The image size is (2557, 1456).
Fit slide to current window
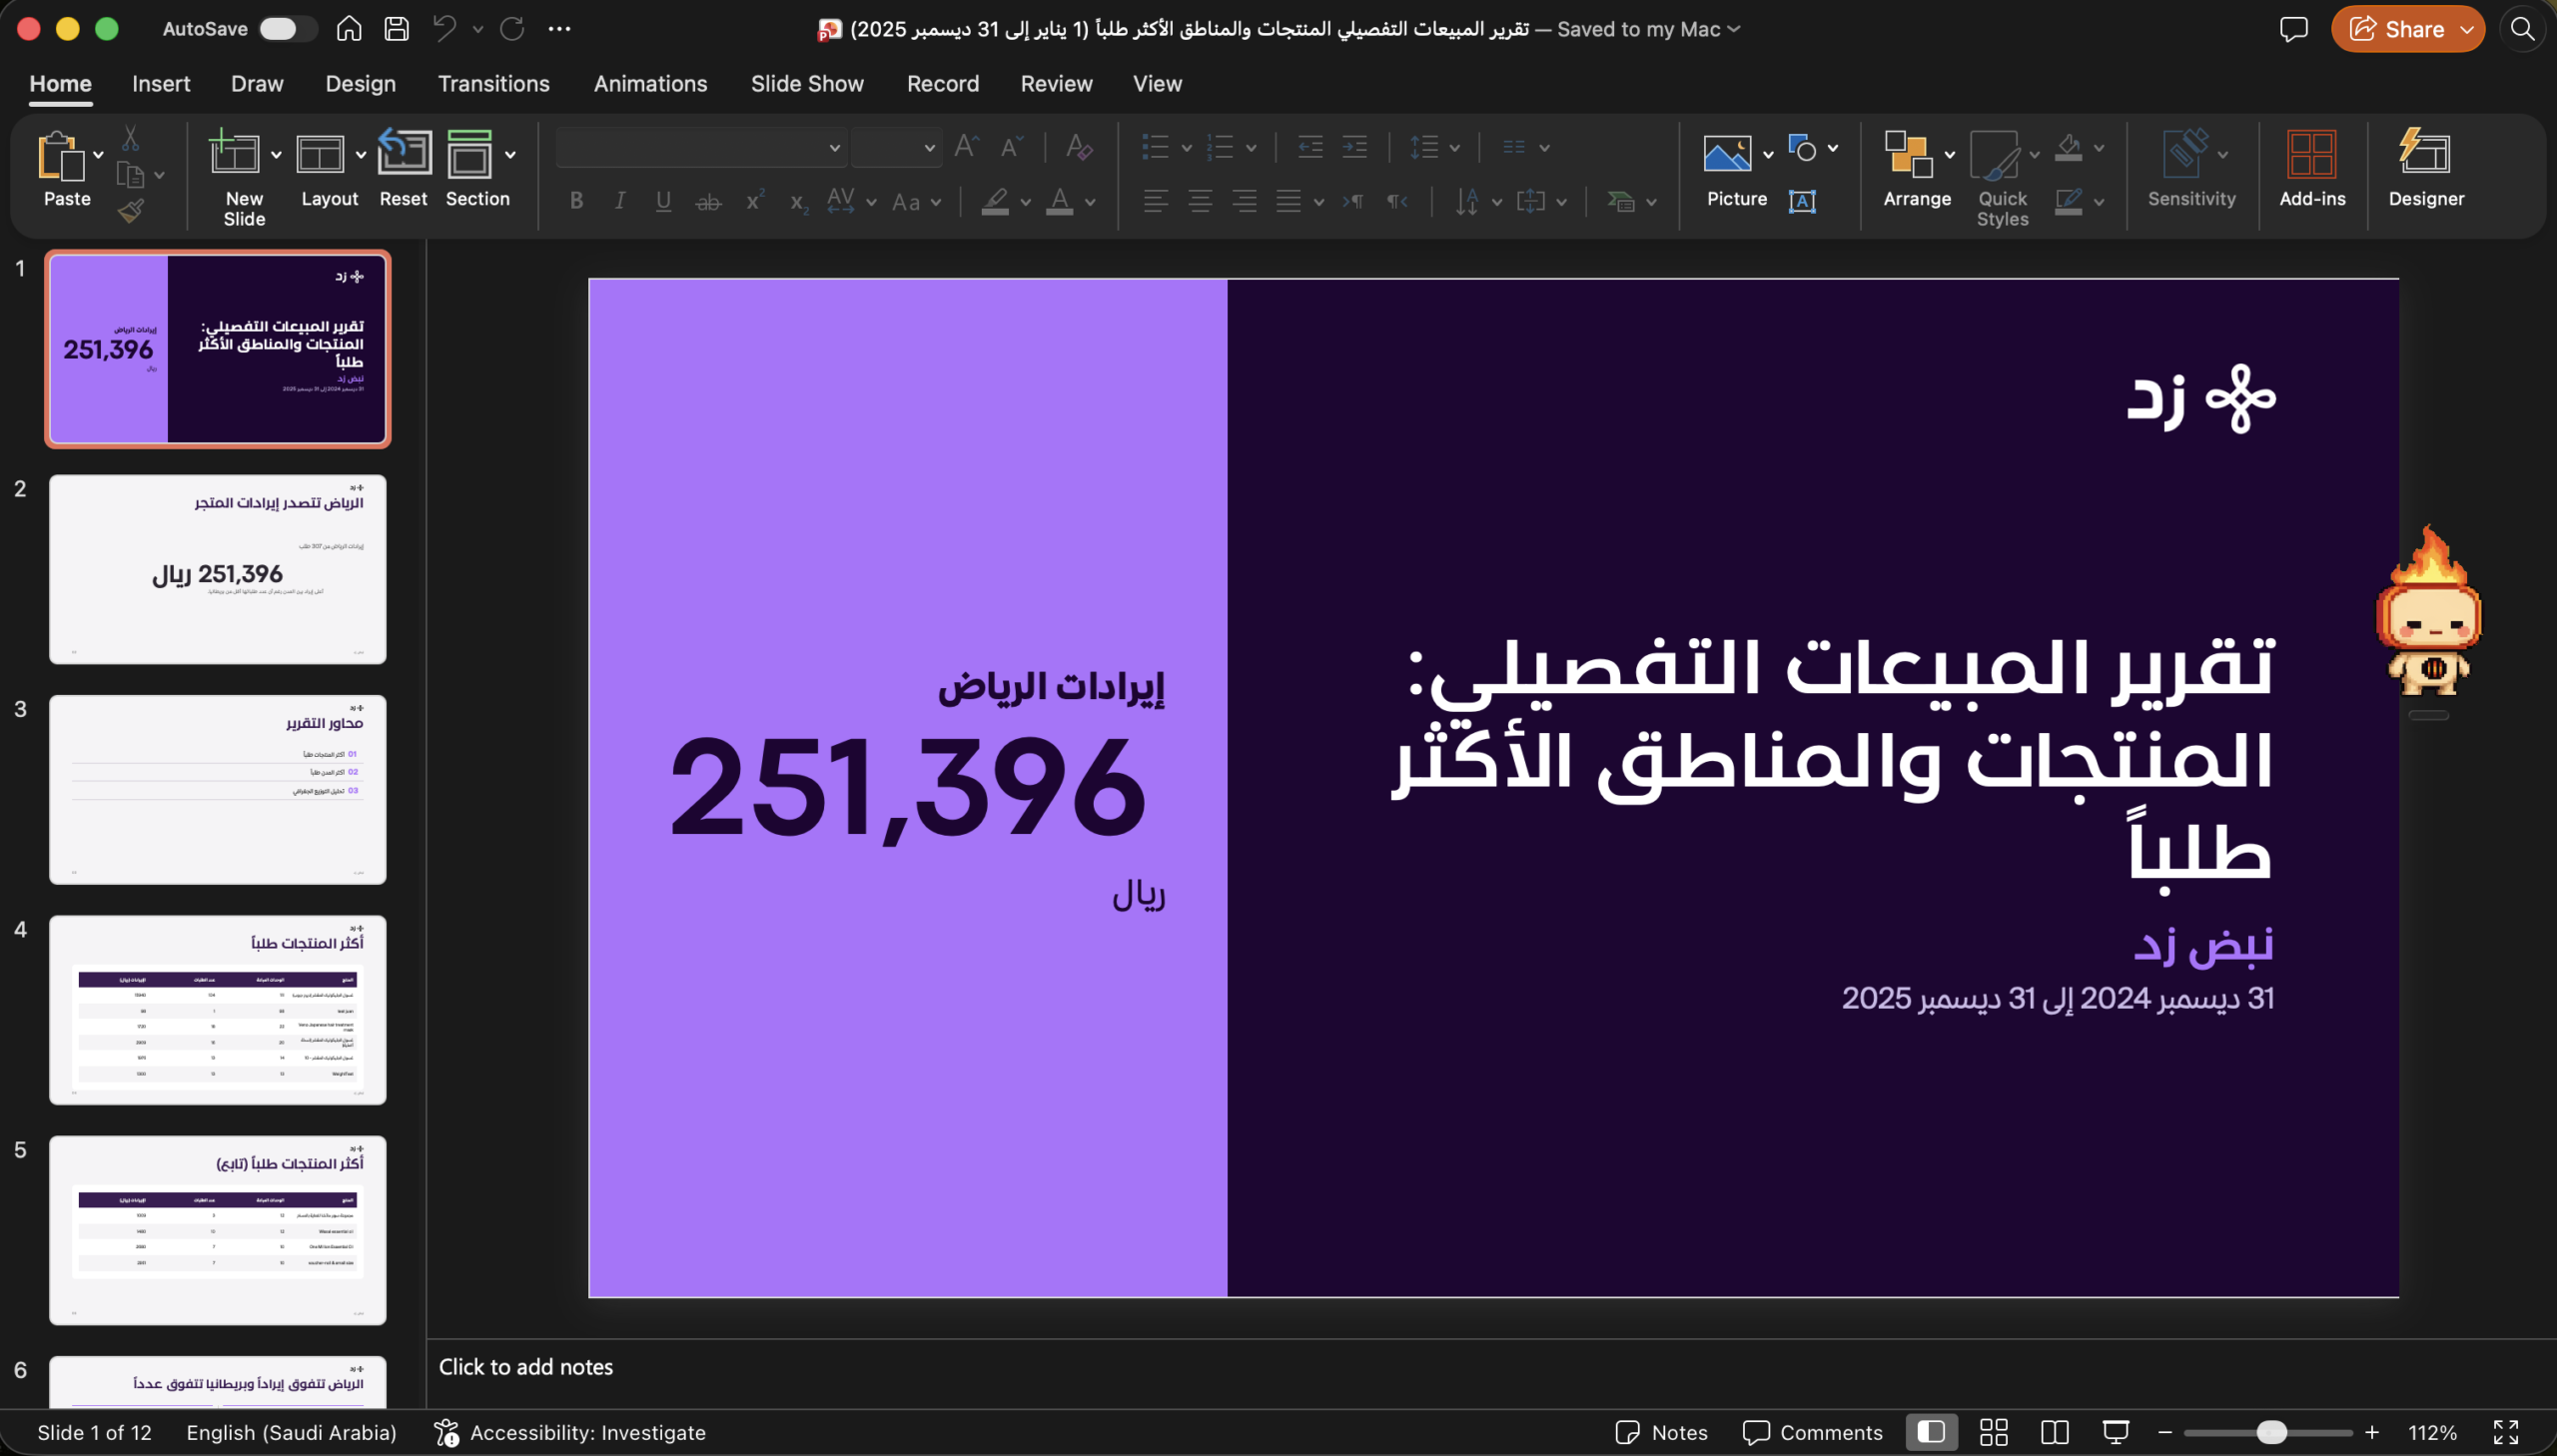coord(2505,1432)
